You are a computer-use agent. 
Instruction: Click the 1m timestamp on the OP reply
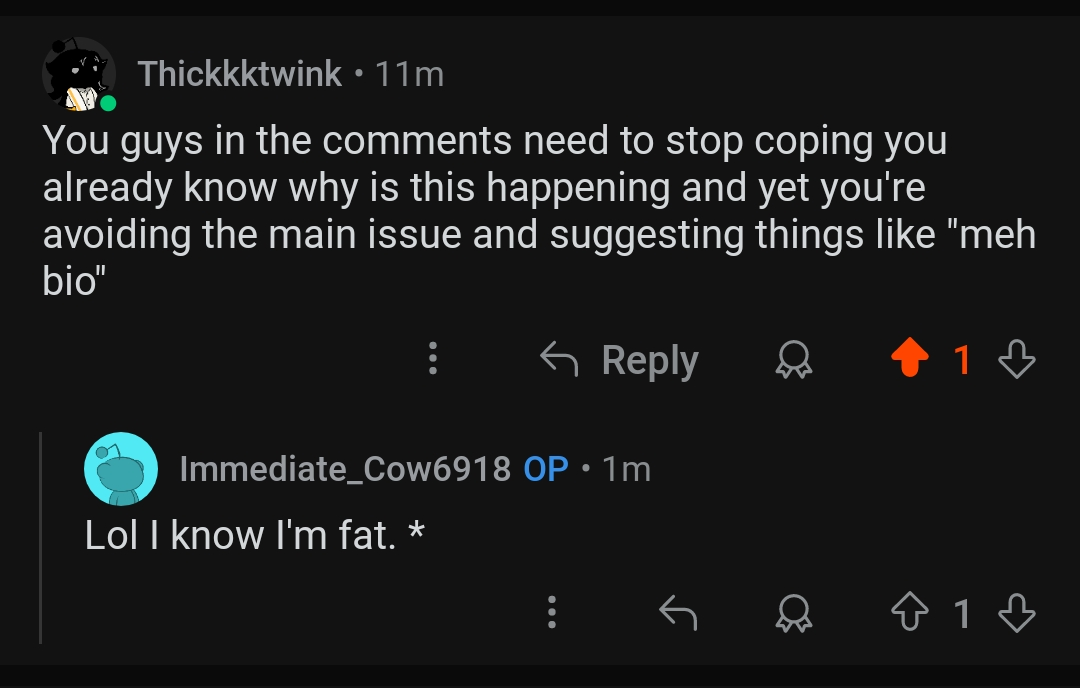pyautogui.click(x=627, y=468)
